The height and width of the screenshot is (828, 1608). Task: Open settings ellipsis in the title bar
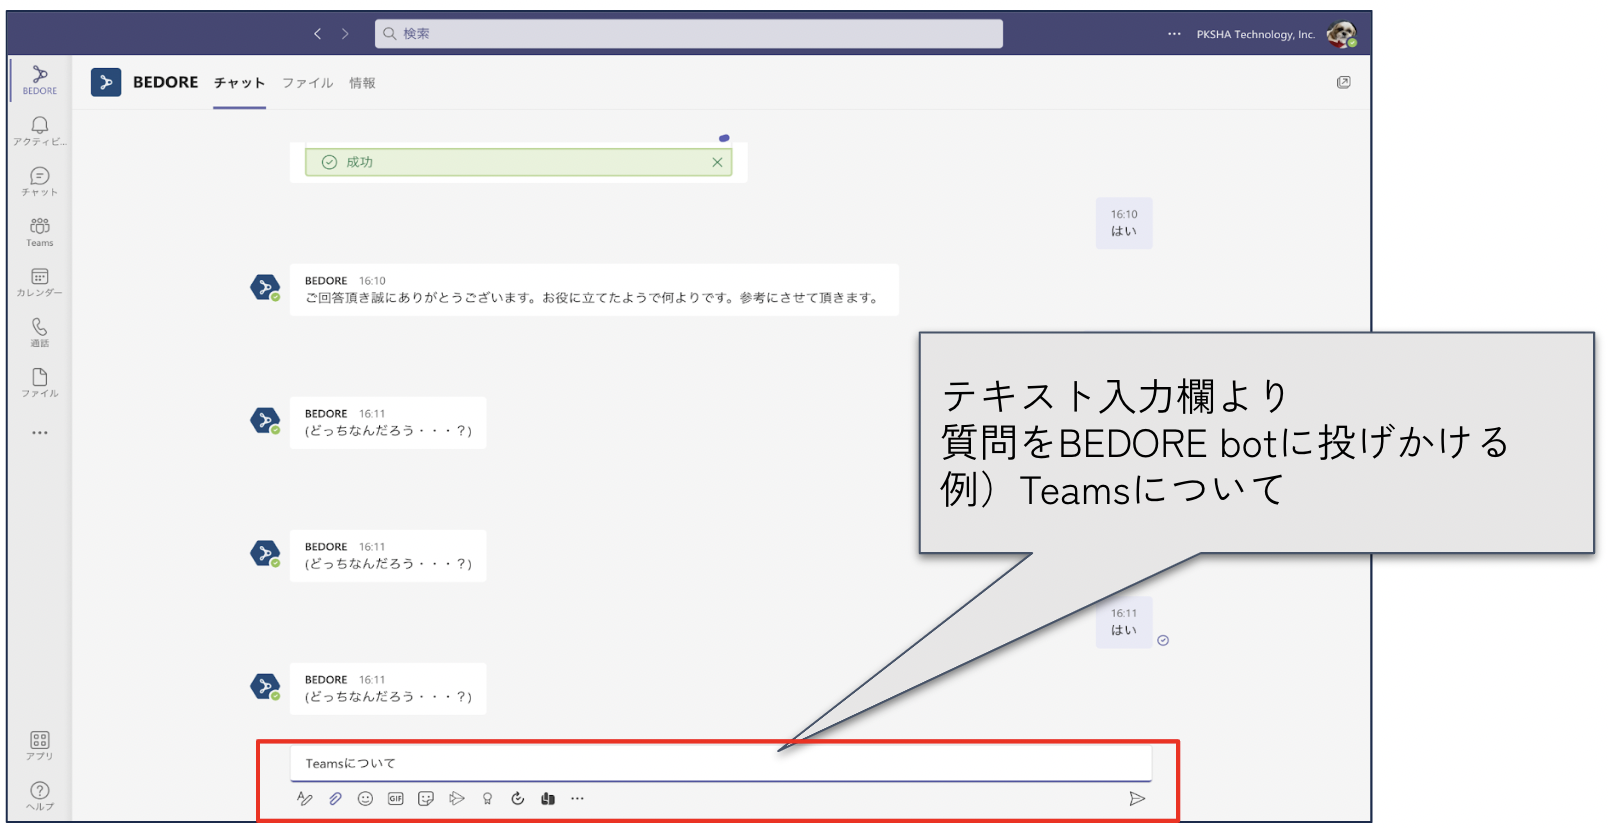1174,34
